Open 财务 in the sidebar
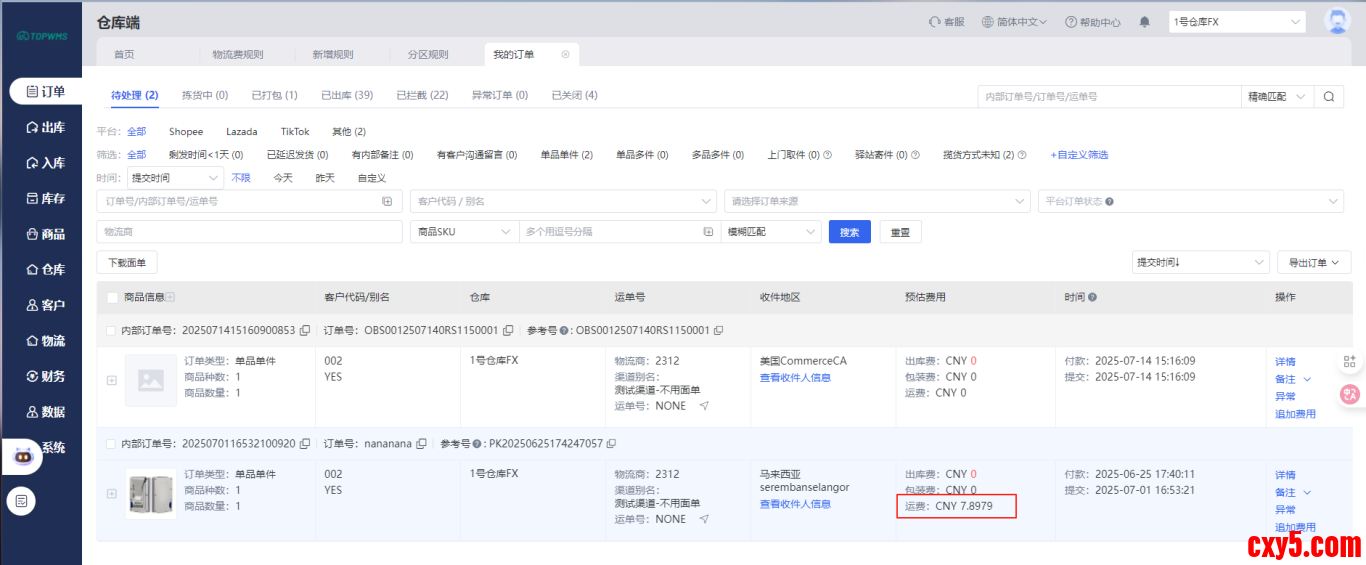The width and height of the screenshot is (1366, 565). pos(46,376)
